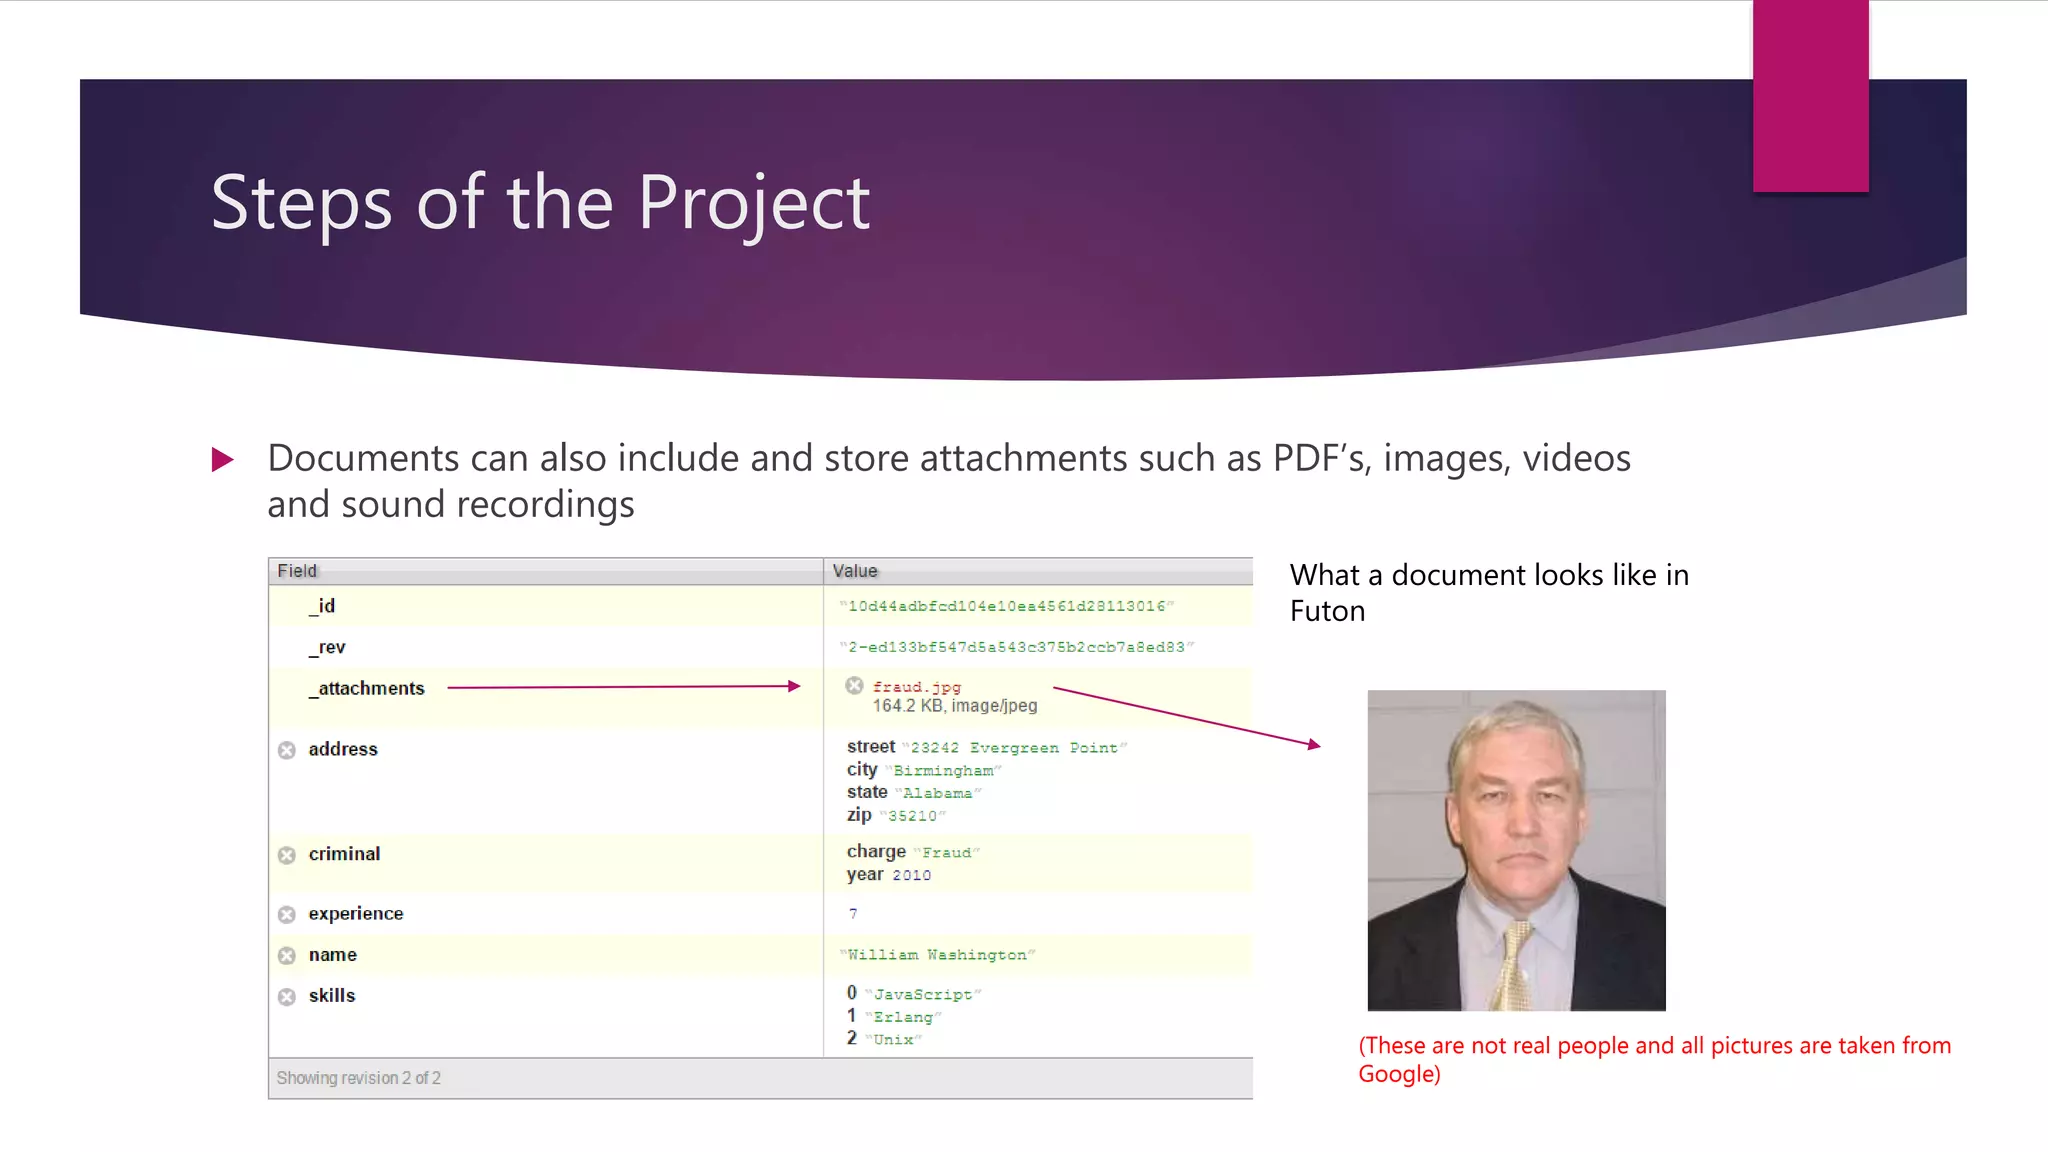
Task: Click the delete icon next to address field
Action: click(x=287, y=750)
